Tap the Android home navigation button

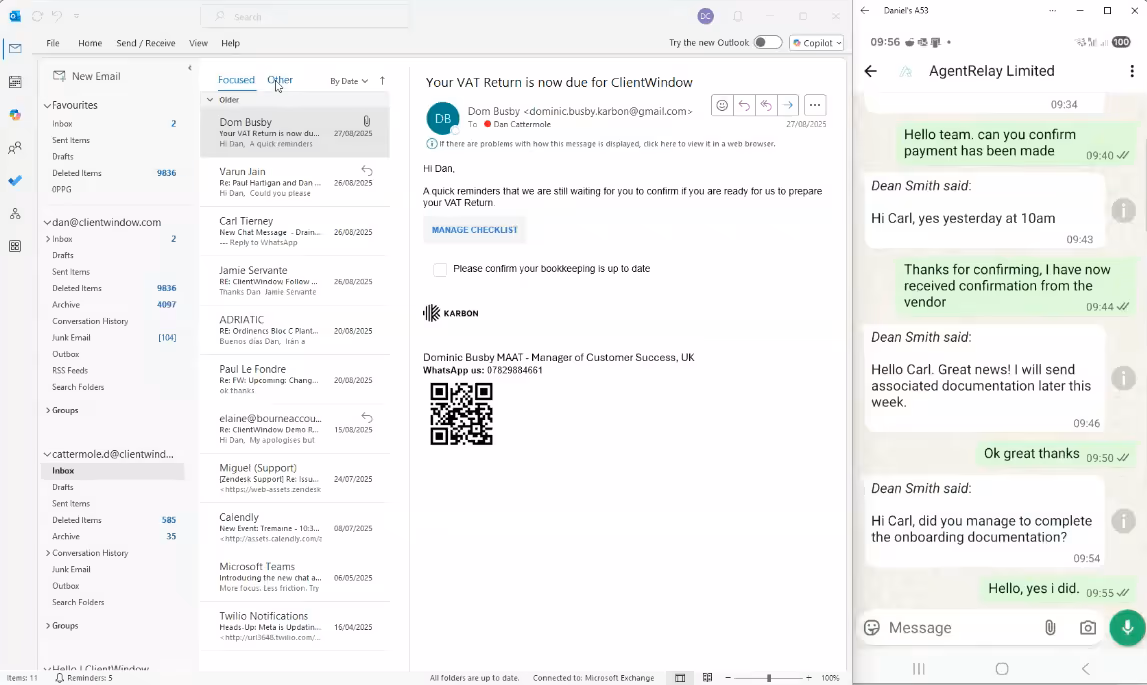click(x=1002, y=668)
